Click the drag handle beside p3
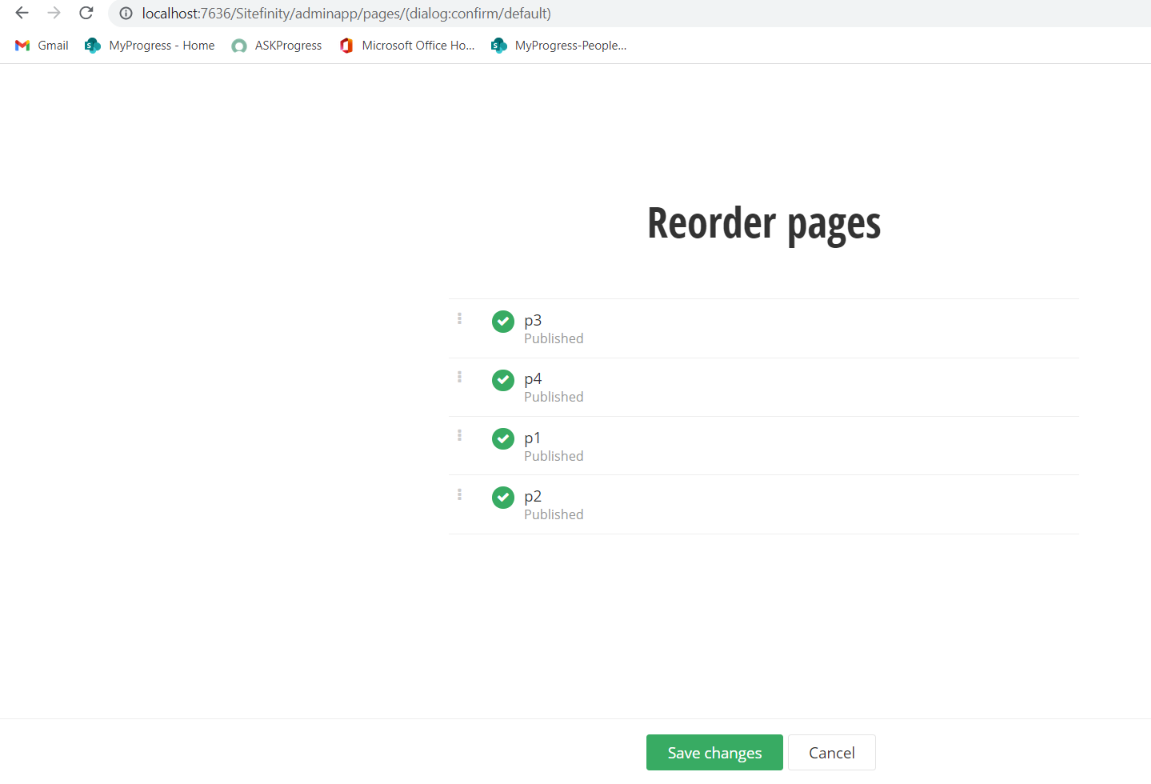The image size is (1151, 784). point(460,319)
